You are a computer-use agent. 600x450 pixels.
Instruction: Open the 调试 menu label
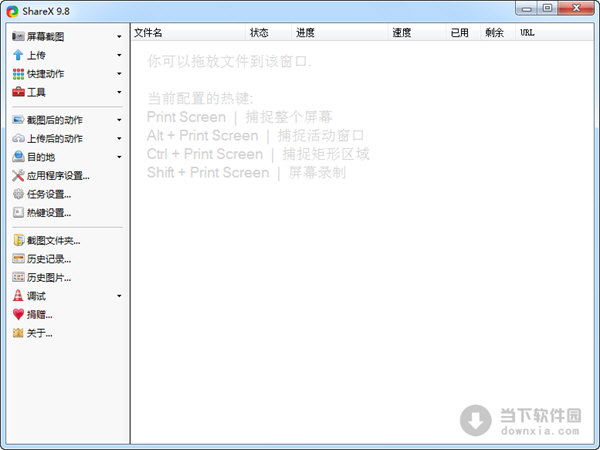(x=36, y=296)
